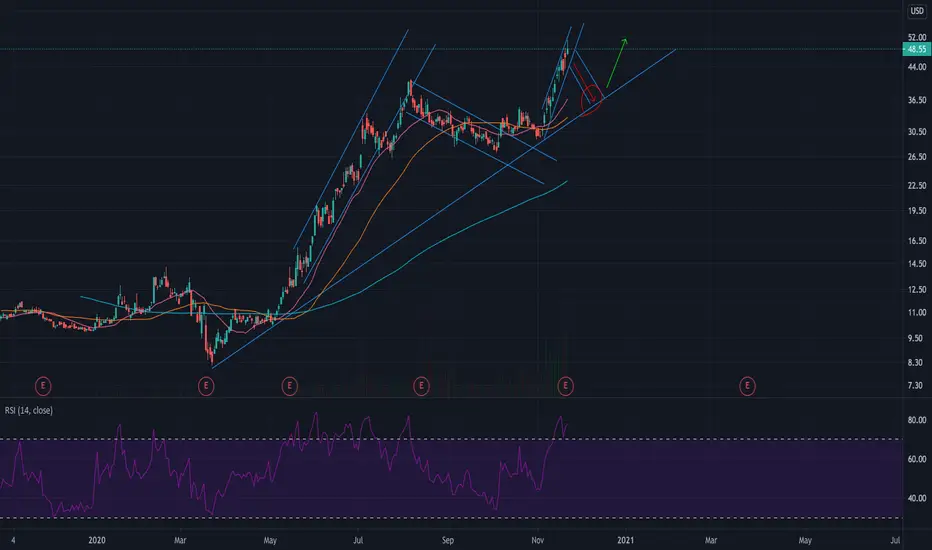Change the USD currency on price axis
932x550 pixels.
pos(917,11)
